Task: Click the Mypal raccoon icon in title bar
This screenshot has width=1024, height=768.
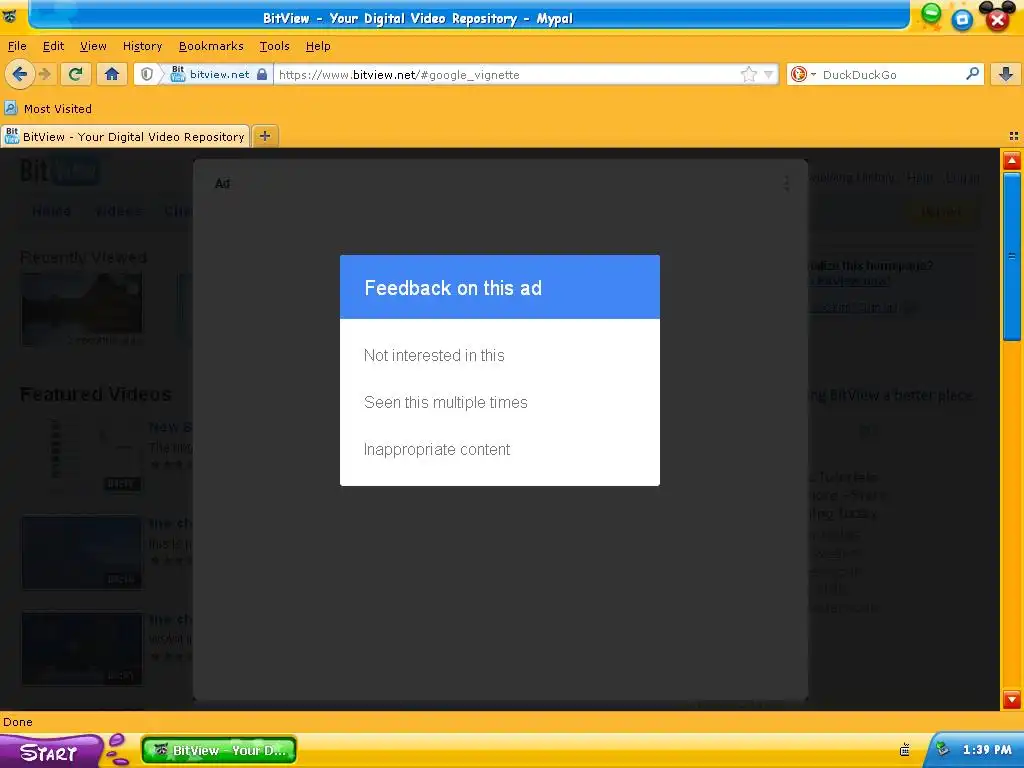Action: coord(10,16)
